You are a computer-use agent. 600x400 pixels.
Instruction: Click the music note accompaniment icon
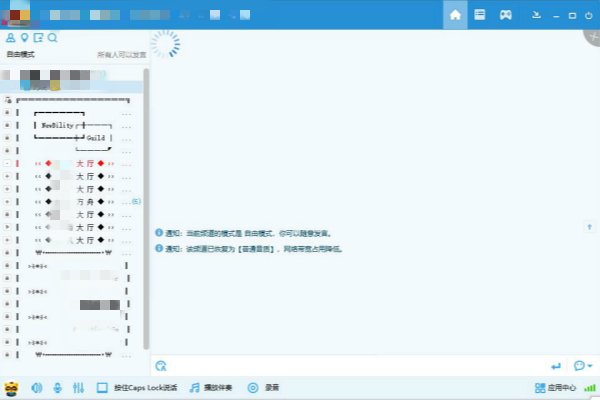pyautogui.click(x=195, y=388)
